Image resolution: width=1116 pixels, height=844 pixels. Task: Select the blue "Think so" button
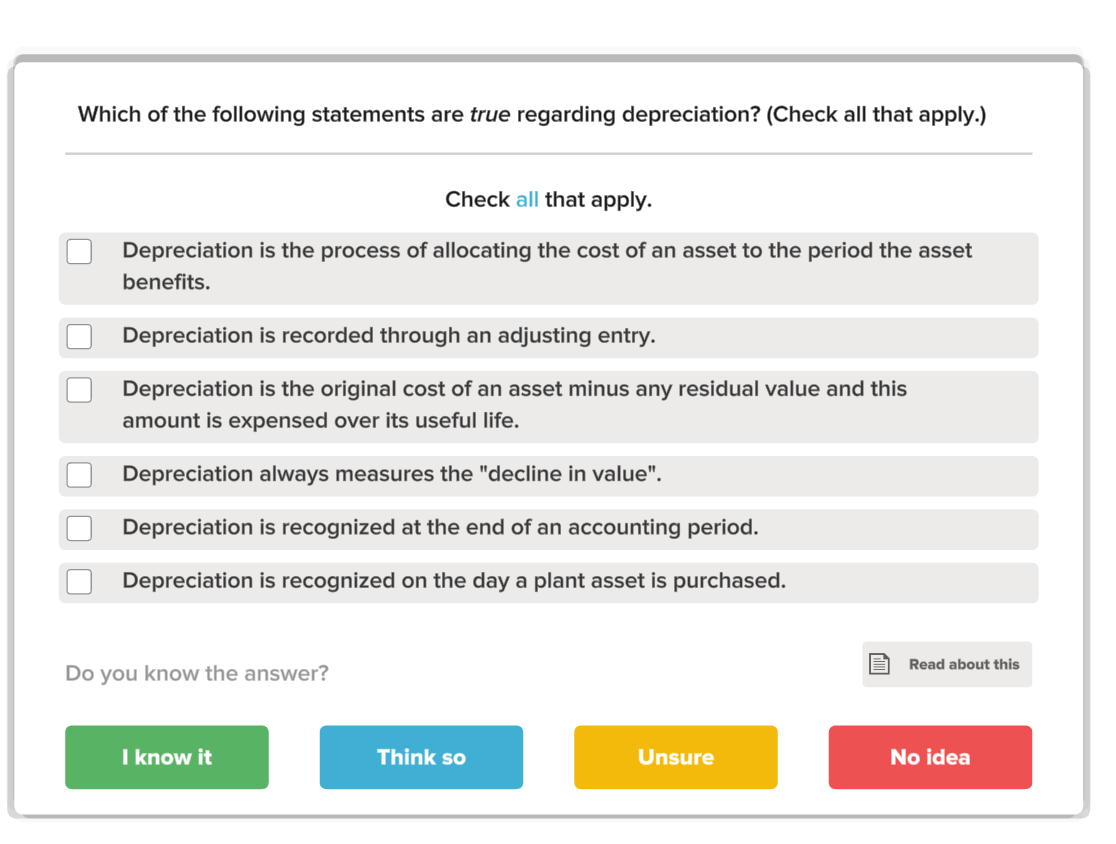[421, 757]
